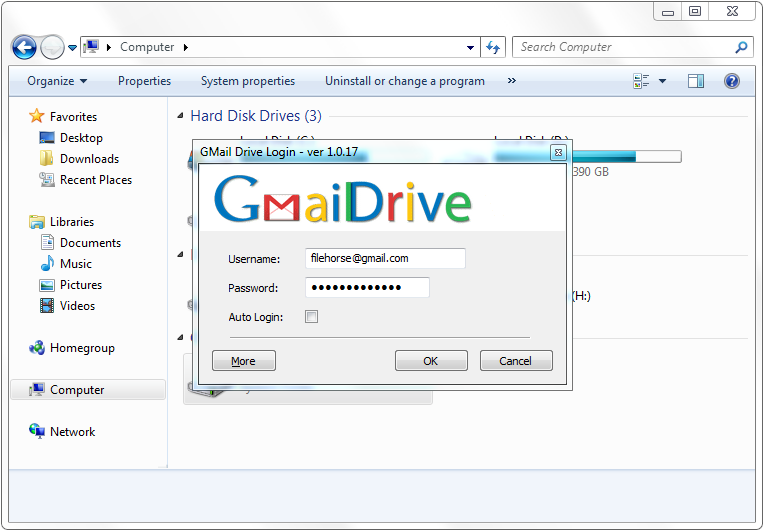Screen dimensions: 764x531
Task: Click the search magnifier icon
Action: click(741, 47)
